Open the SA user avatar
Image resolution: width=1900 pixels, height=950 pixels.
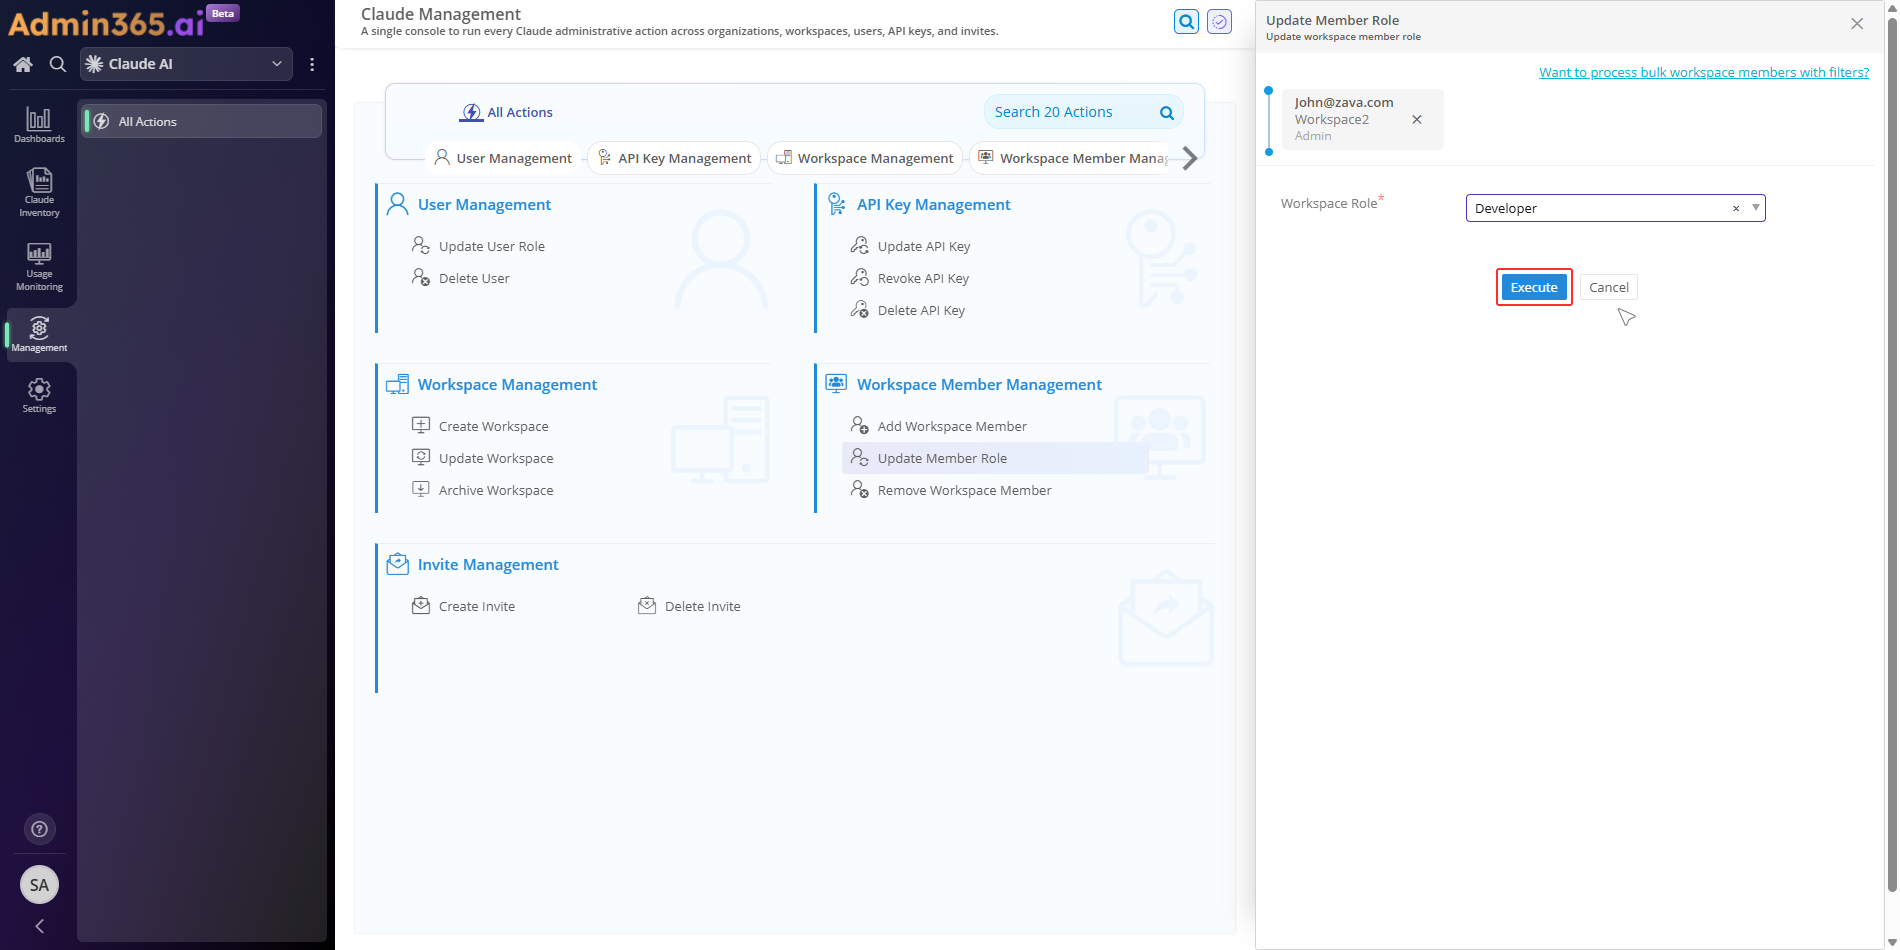[39, 885]
